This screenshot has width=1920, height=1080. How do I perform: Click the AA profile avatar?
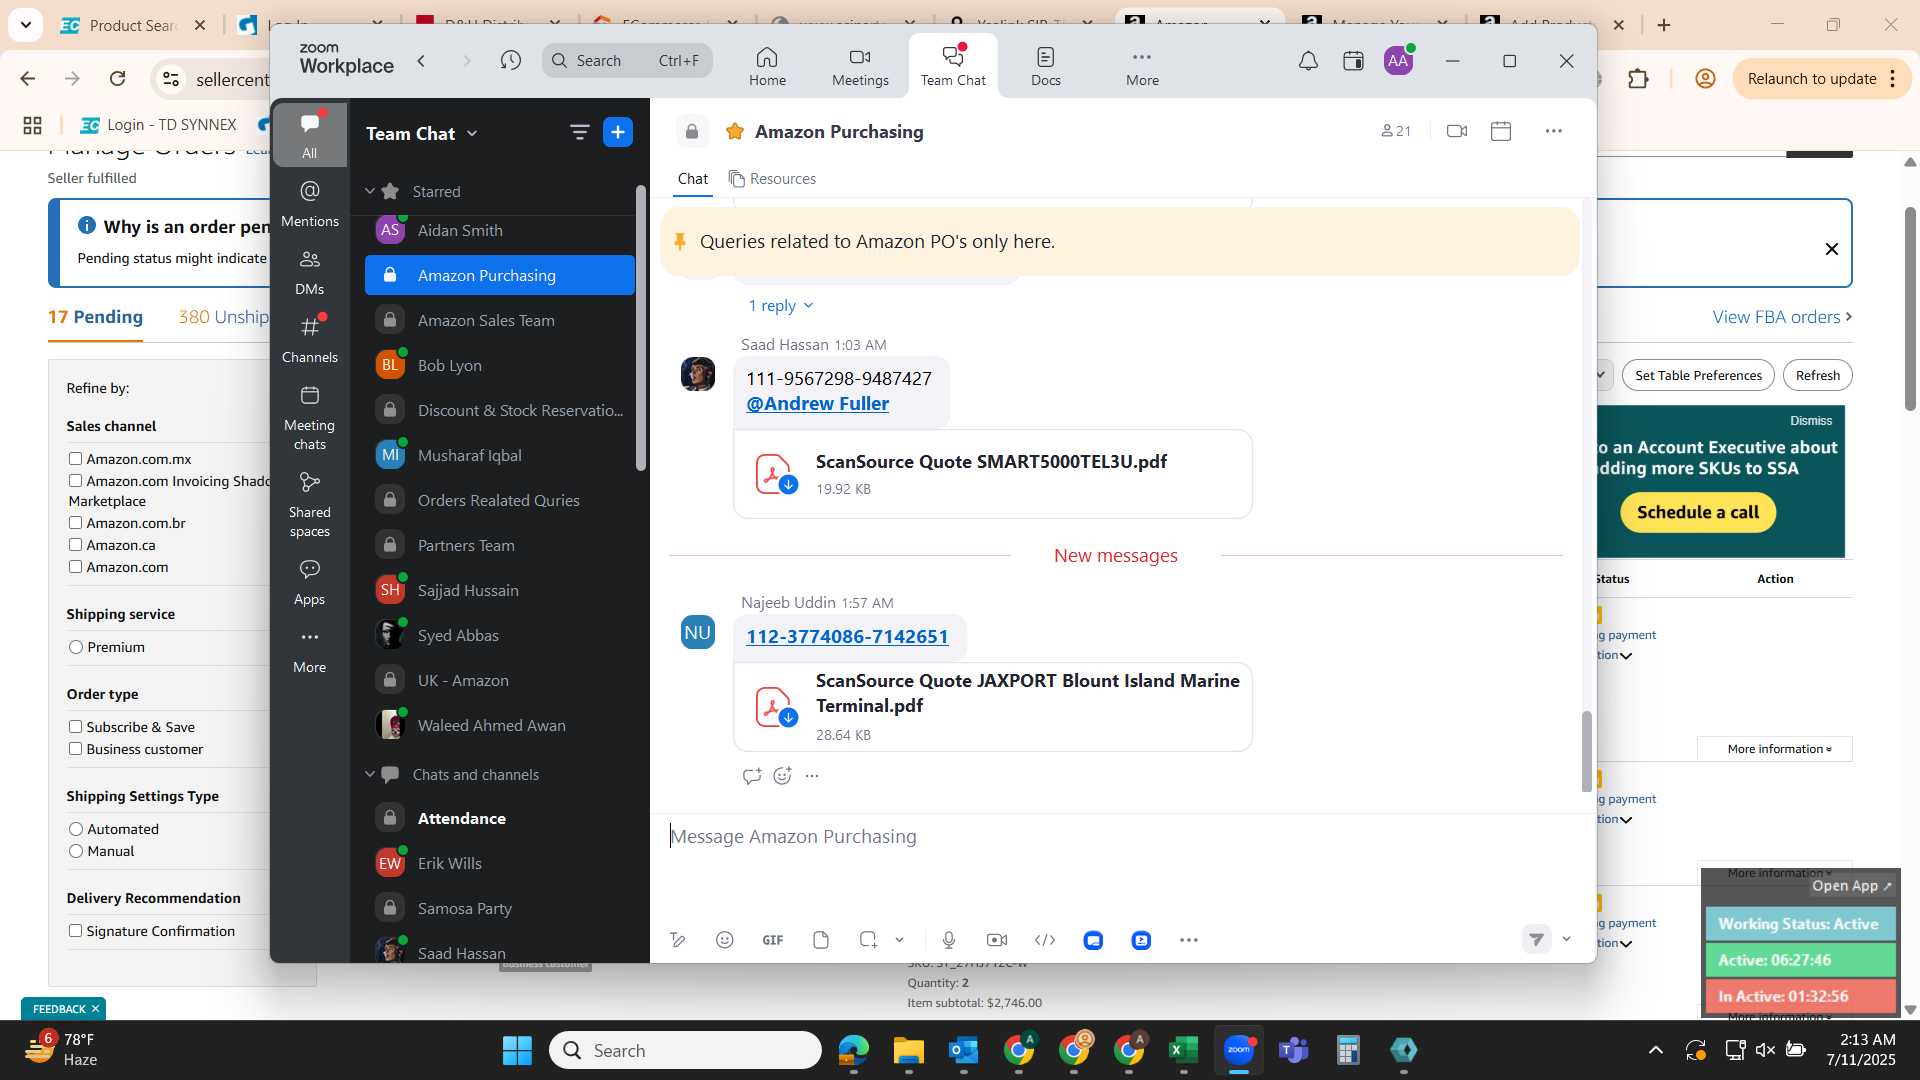[1398, 61]
